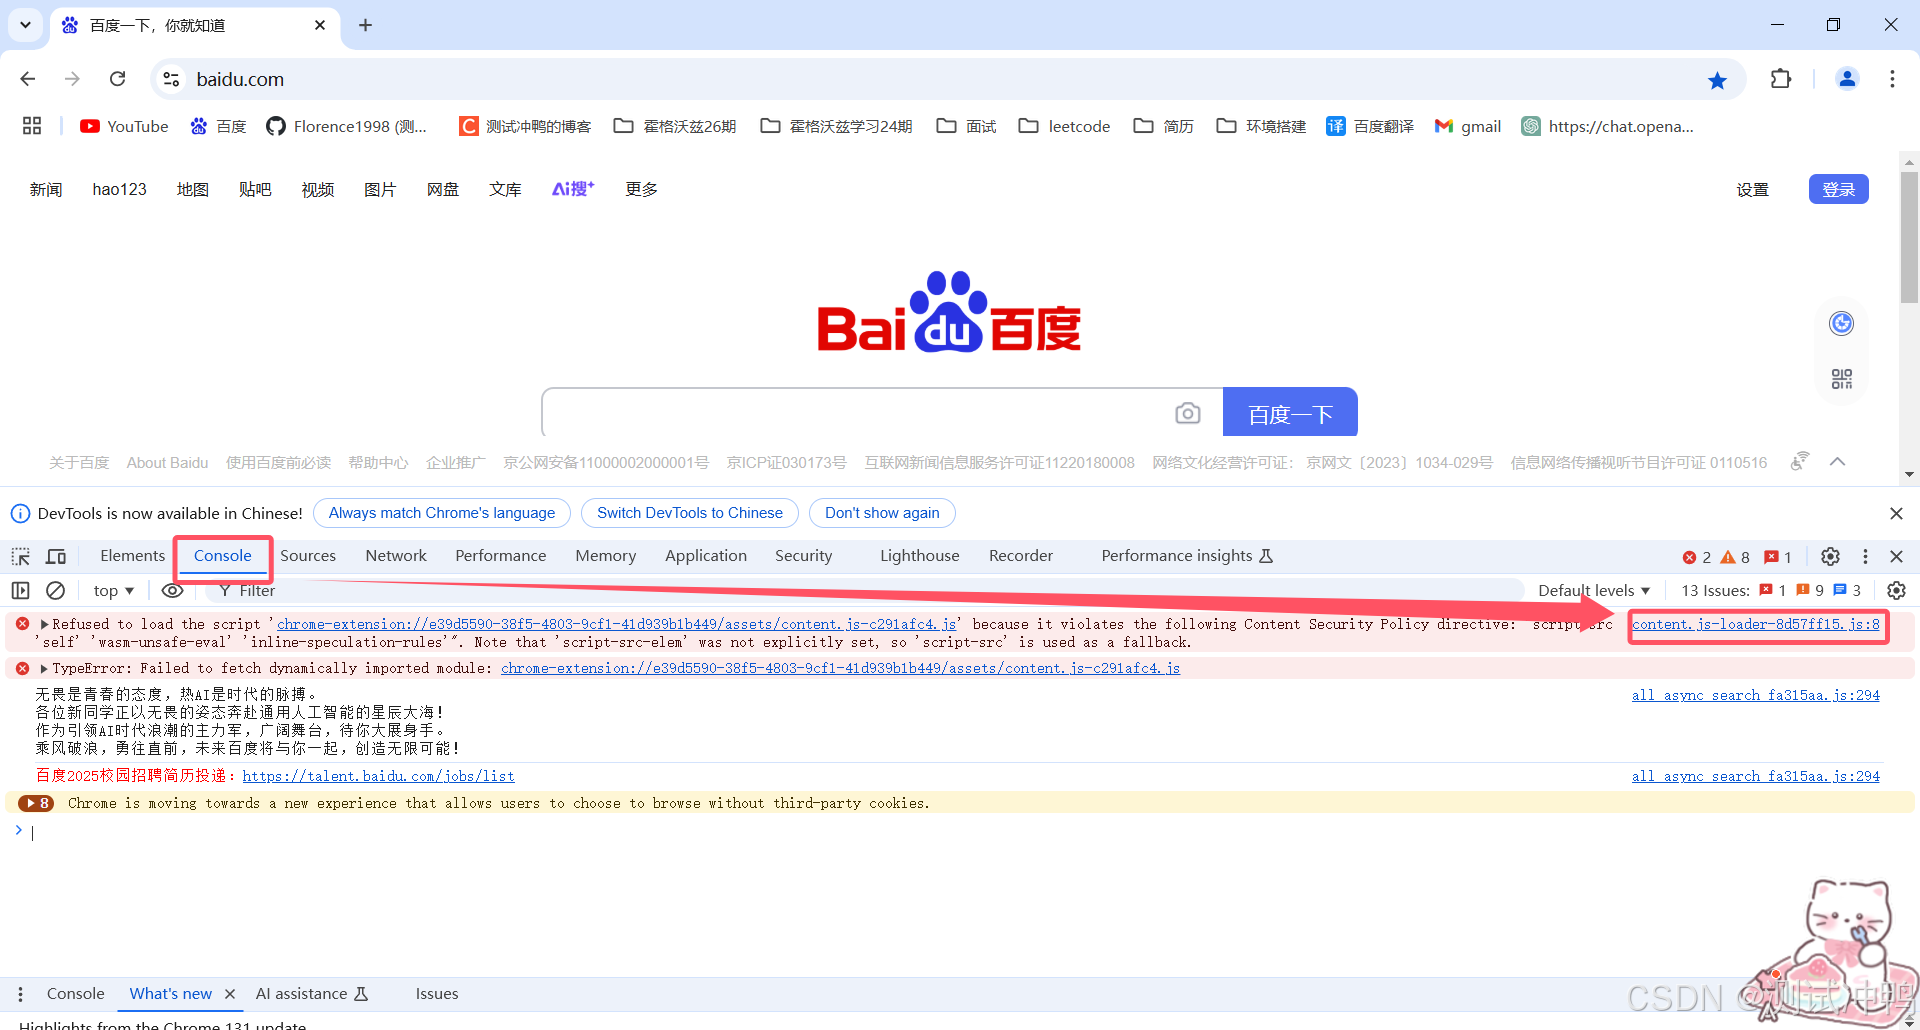Open the 设置 settings link

[1752, 190]
